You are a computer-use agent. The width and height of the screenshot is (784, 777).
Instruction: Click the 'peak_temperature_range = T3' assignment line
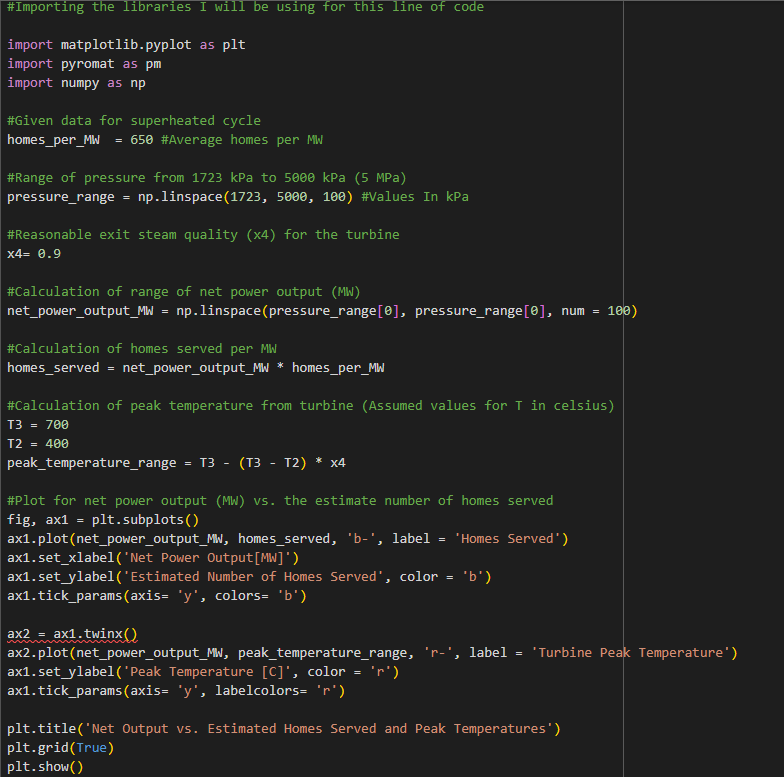pyautogui.click(x=176, y=463)
